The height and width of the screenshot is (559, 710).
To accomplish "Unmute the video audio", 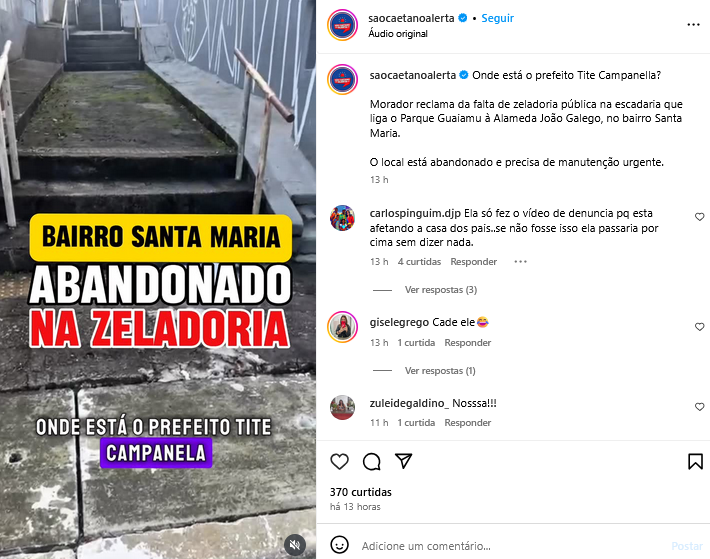I will 295,545.
